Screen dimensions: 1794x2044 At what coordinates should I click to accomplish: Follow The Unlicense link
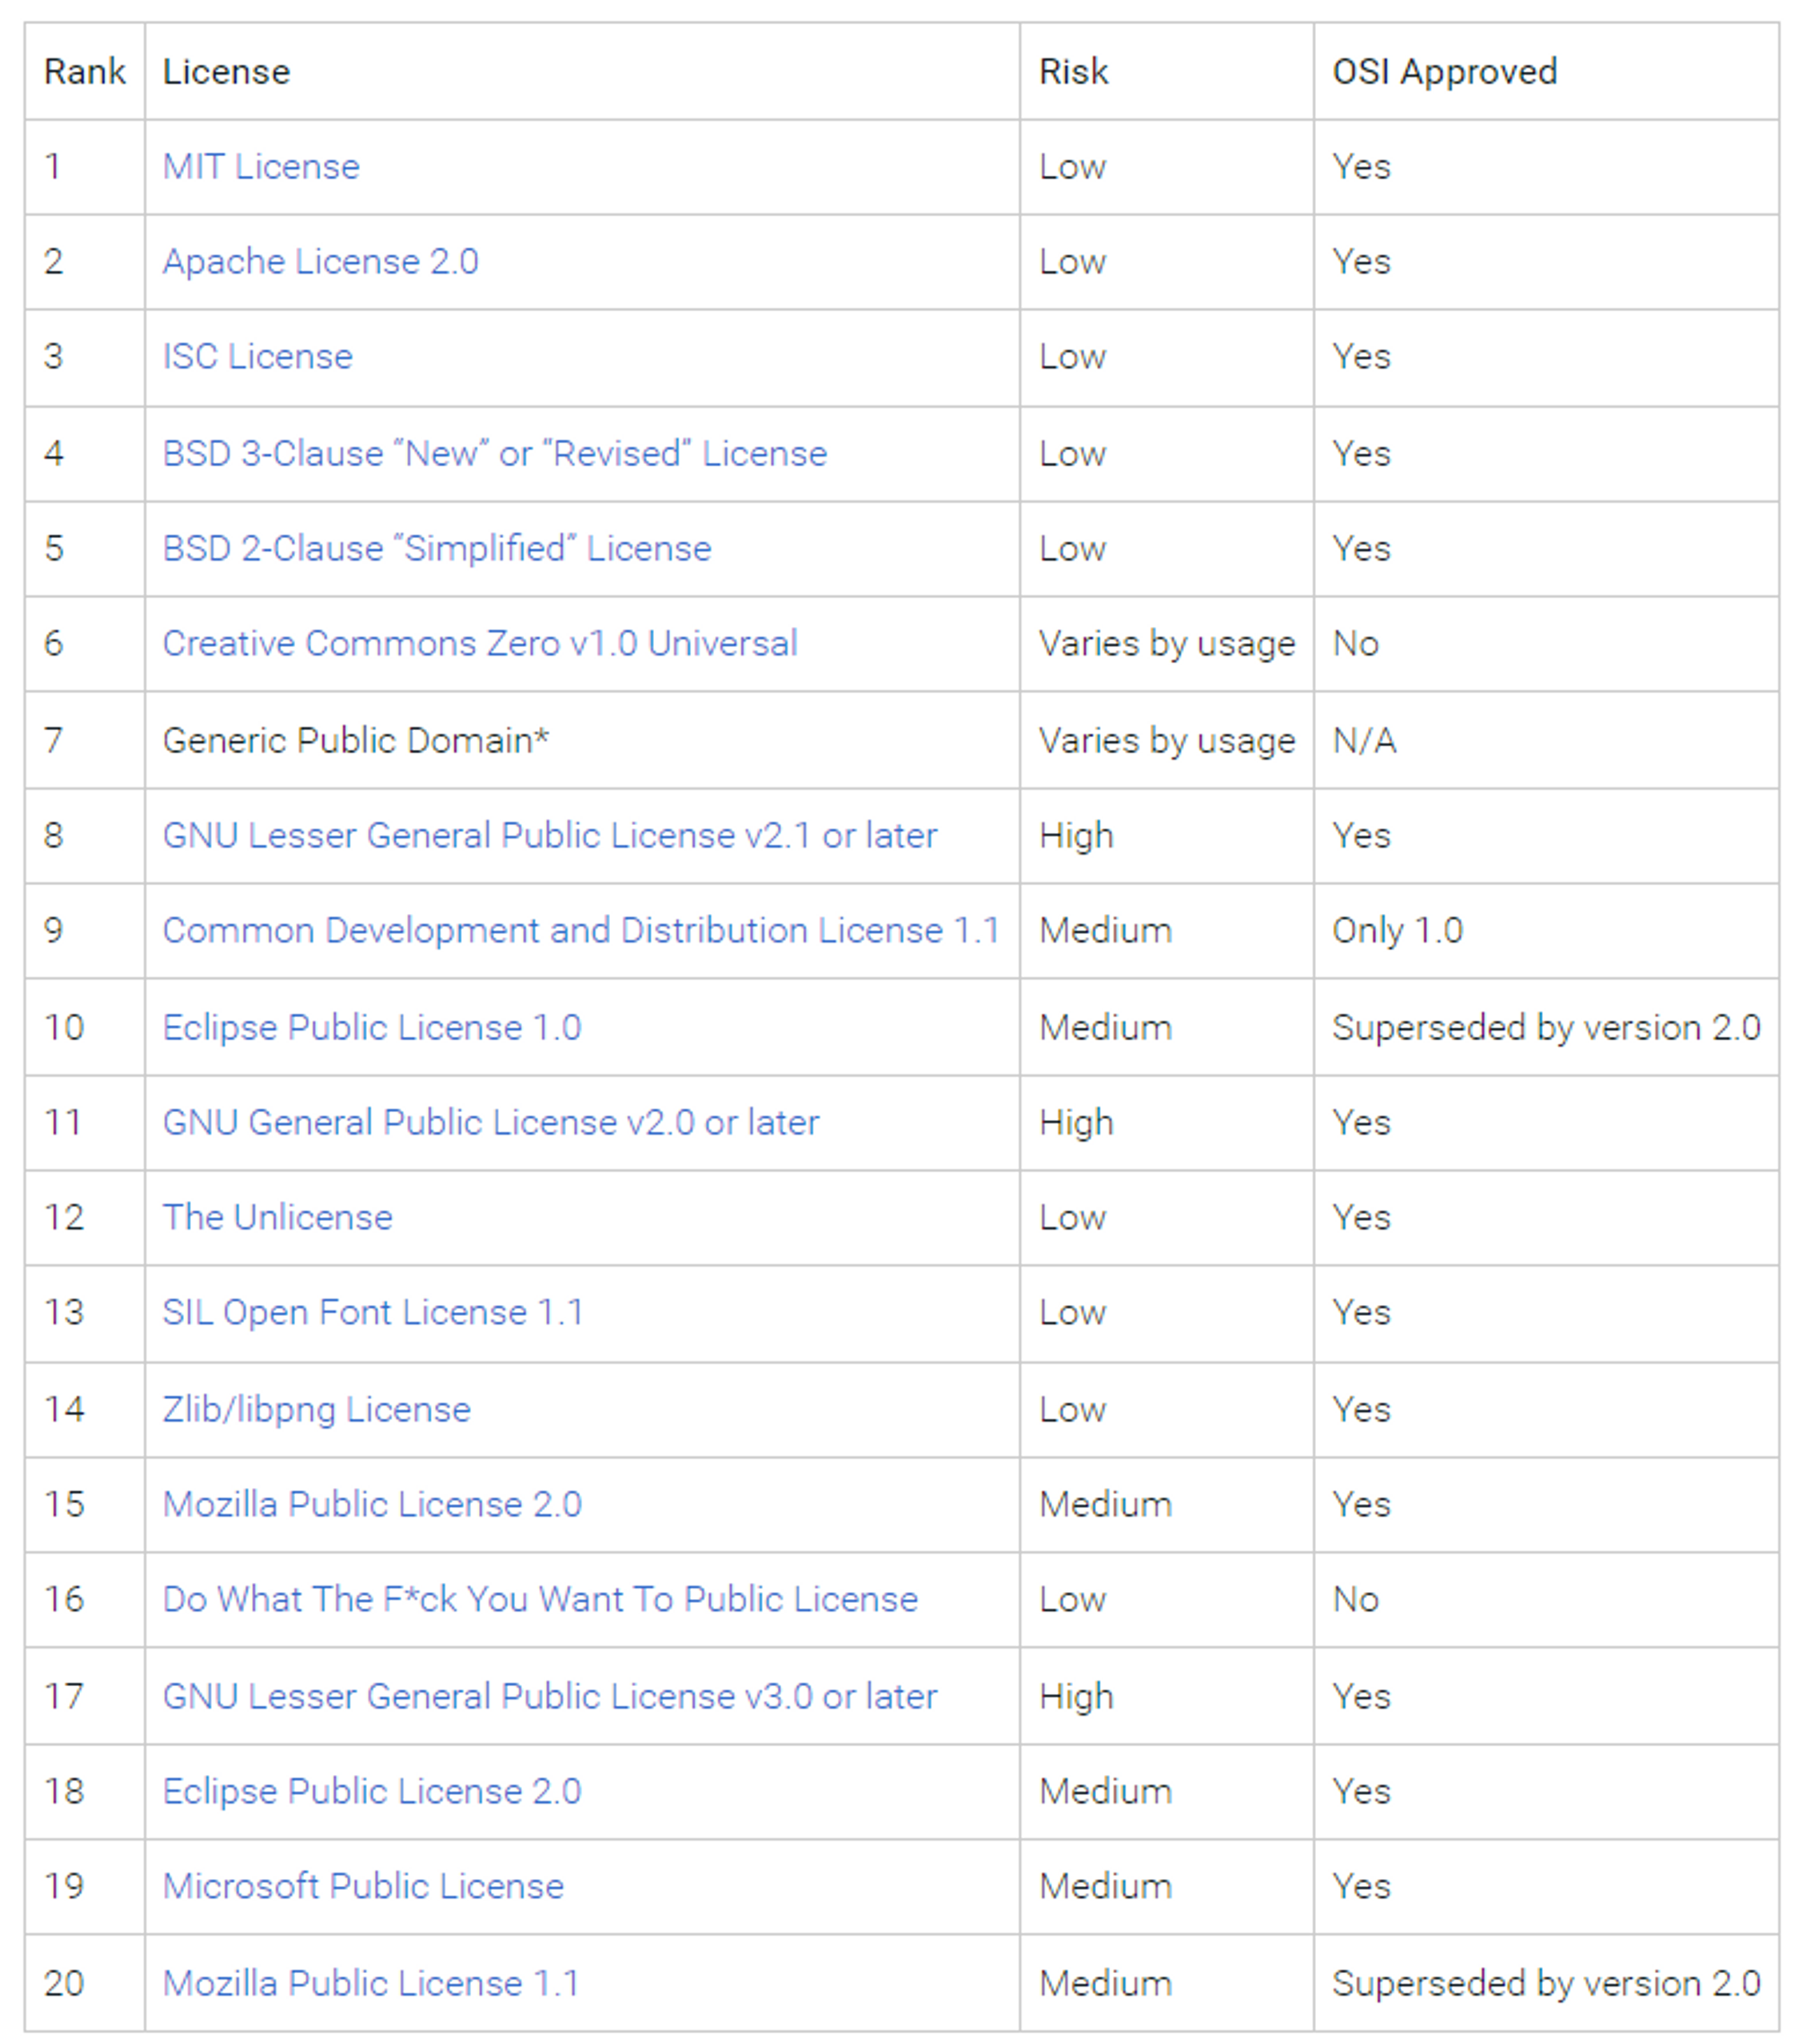tap(278, 1217)
